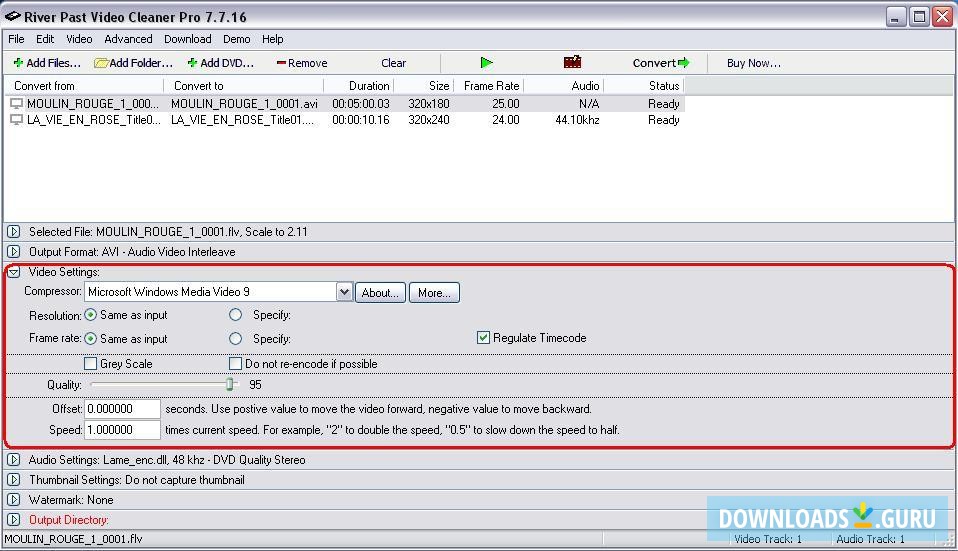The image size is (958, 551).
Task: Click the Duration column header
Action: click(359, 86)
